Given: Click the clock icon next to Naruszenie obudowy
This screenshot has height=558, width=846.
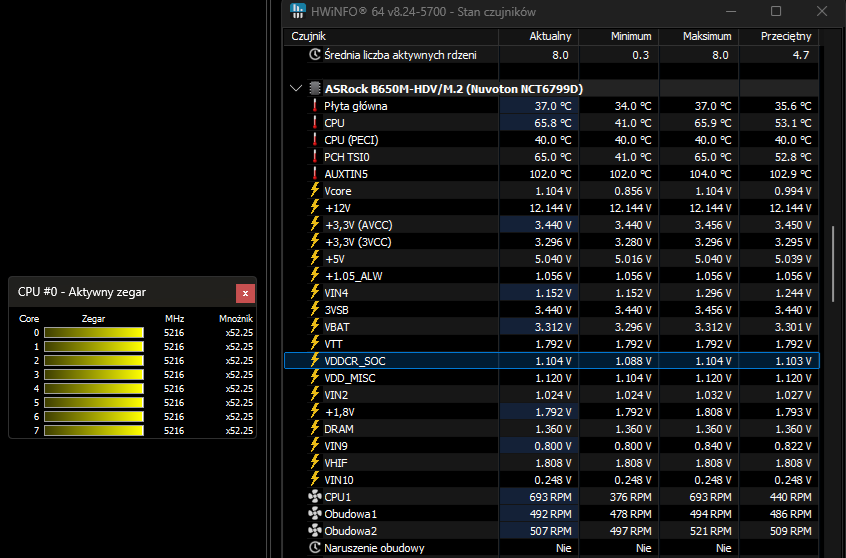Looking at the screenshot, I should [x=315, y=547].
